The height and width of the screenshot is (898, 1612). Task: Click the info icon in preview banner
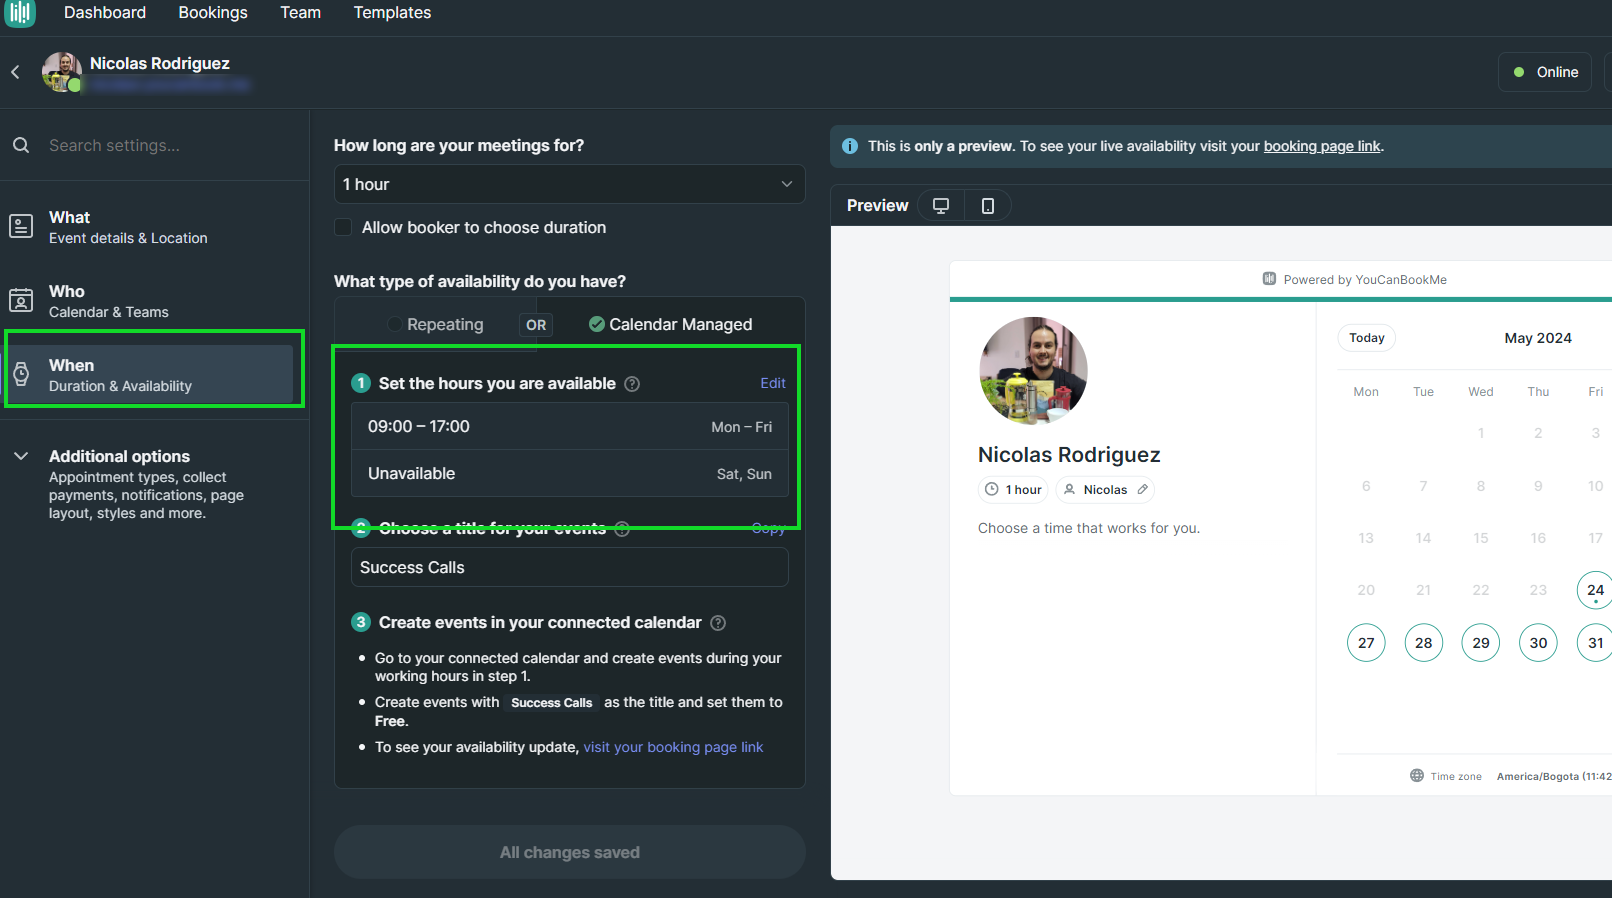tap(850, 146)
